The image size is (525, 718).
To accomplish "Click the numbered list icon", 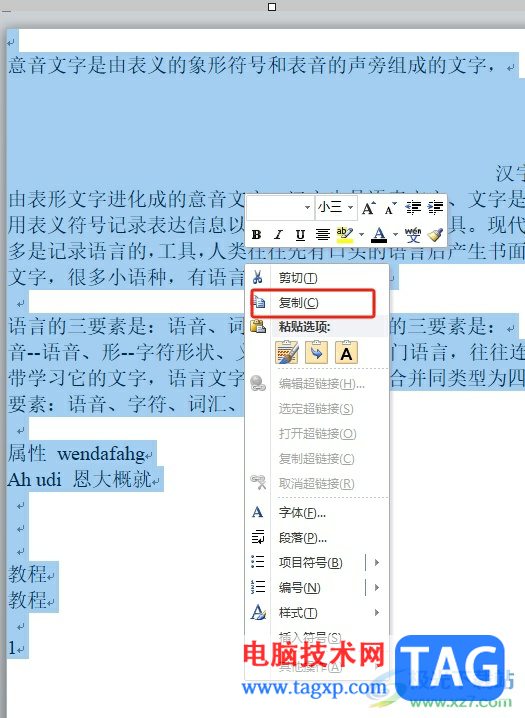I will tap(258, 587).
